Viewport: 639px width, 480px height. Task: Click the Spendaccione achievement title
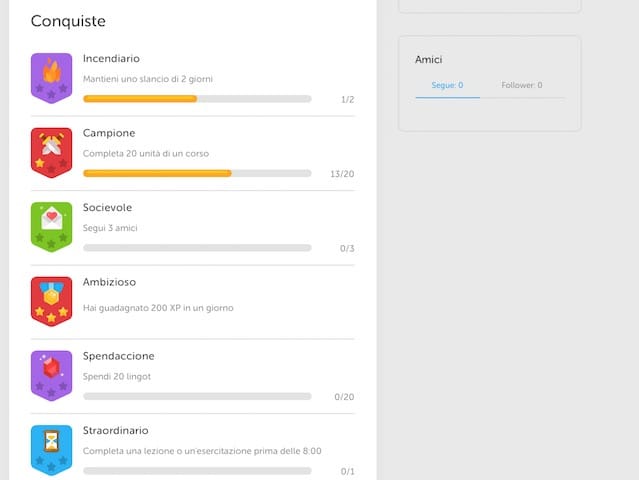[x=118, y=356]
